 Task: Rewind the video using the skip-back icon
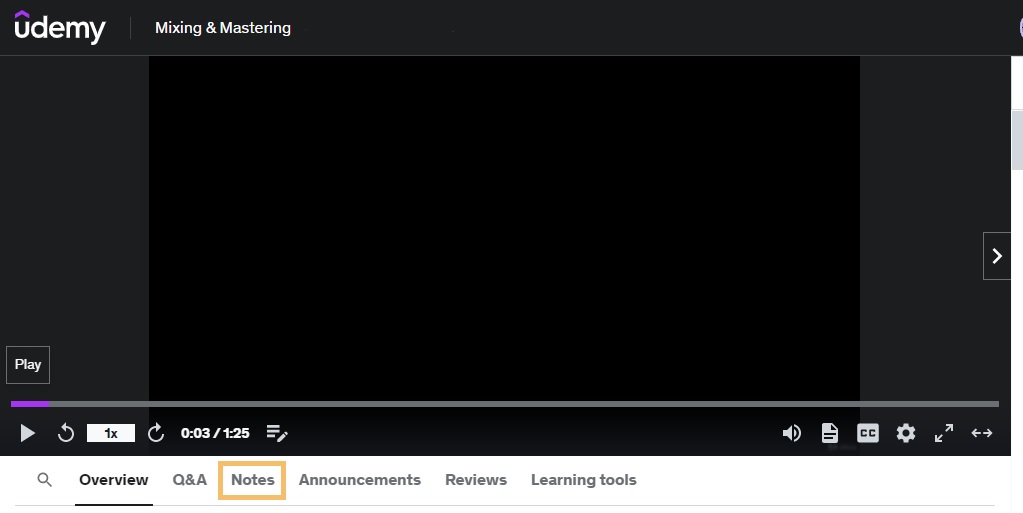pyautogui.click(x=66, y=433)
